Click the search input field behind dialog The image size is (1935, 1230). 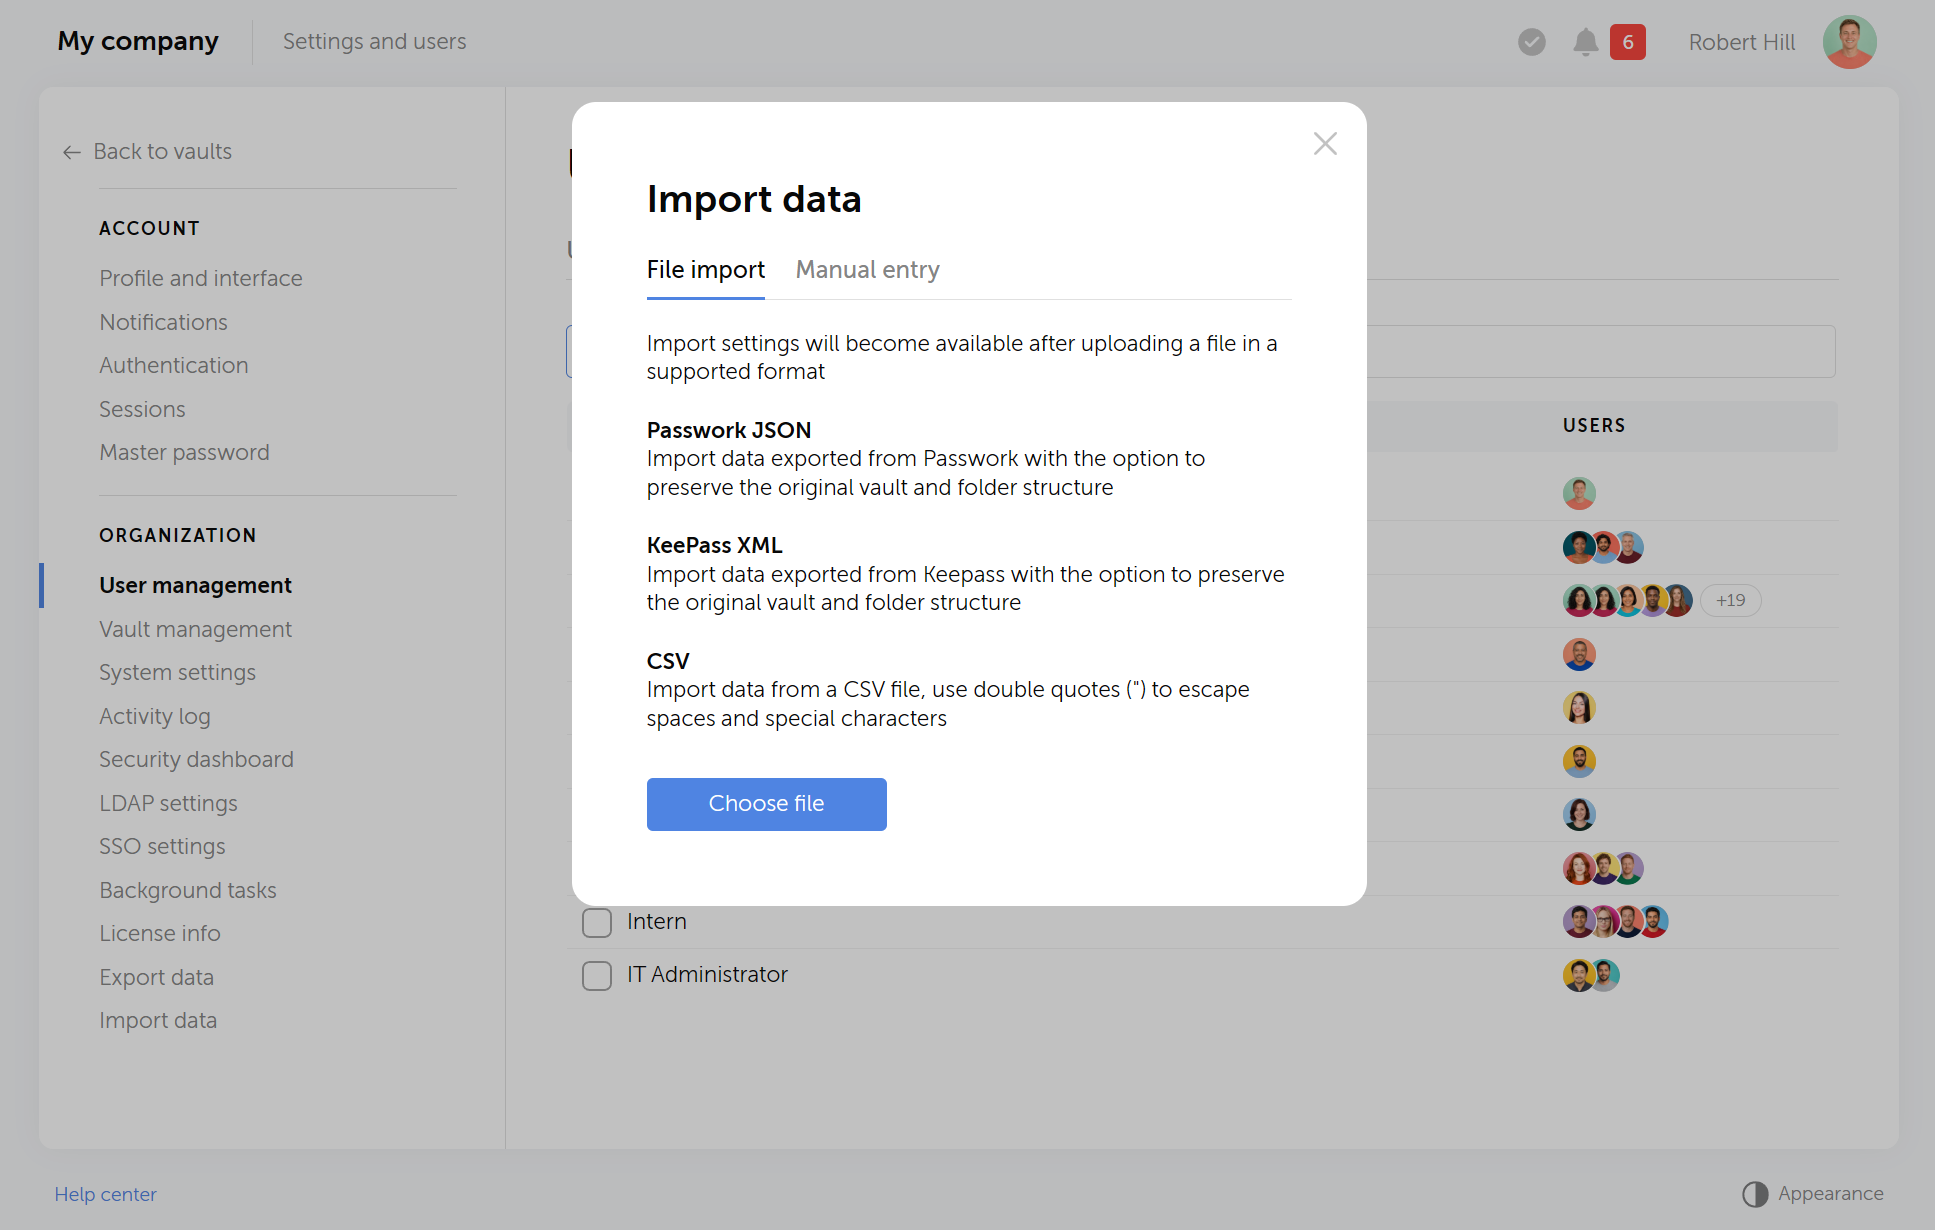click(x=1600, y=351)
